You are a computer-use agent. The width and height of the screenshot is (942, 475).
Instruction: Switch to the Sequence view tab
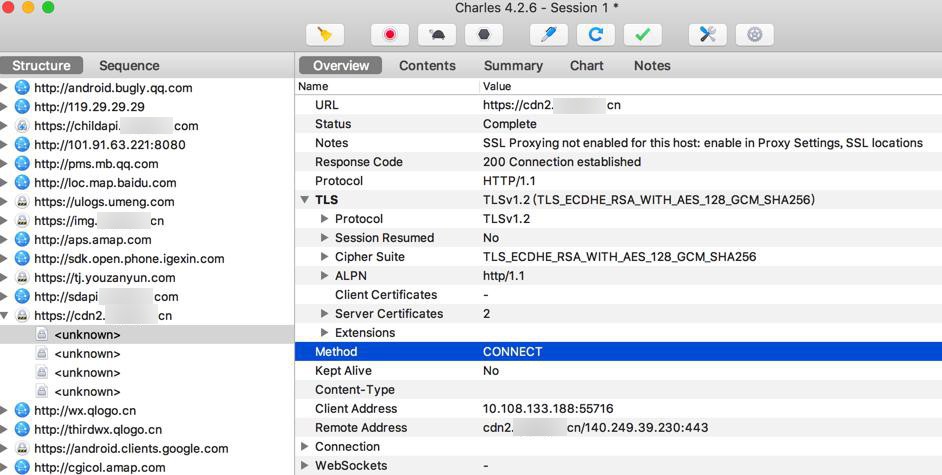click(129, 66)
